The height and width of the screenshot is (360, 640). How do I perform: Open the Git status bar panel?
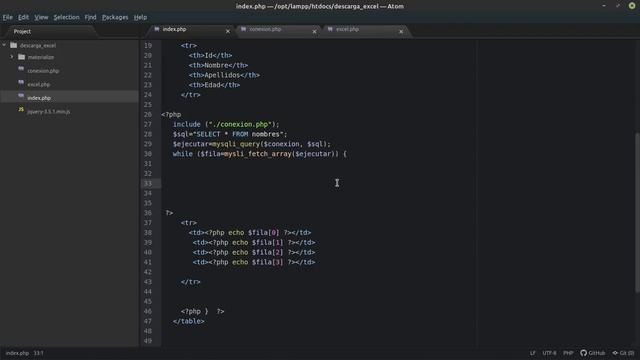tap(623, 353)
